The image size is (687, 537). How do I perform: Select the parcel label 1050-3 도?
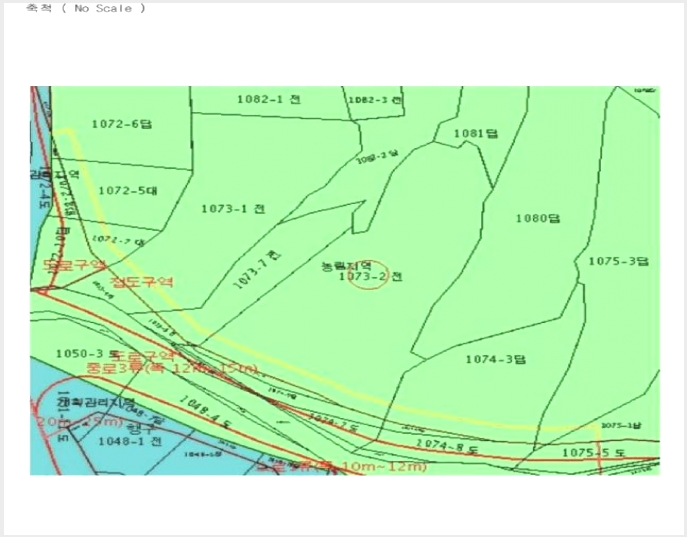tap(88, 353)
